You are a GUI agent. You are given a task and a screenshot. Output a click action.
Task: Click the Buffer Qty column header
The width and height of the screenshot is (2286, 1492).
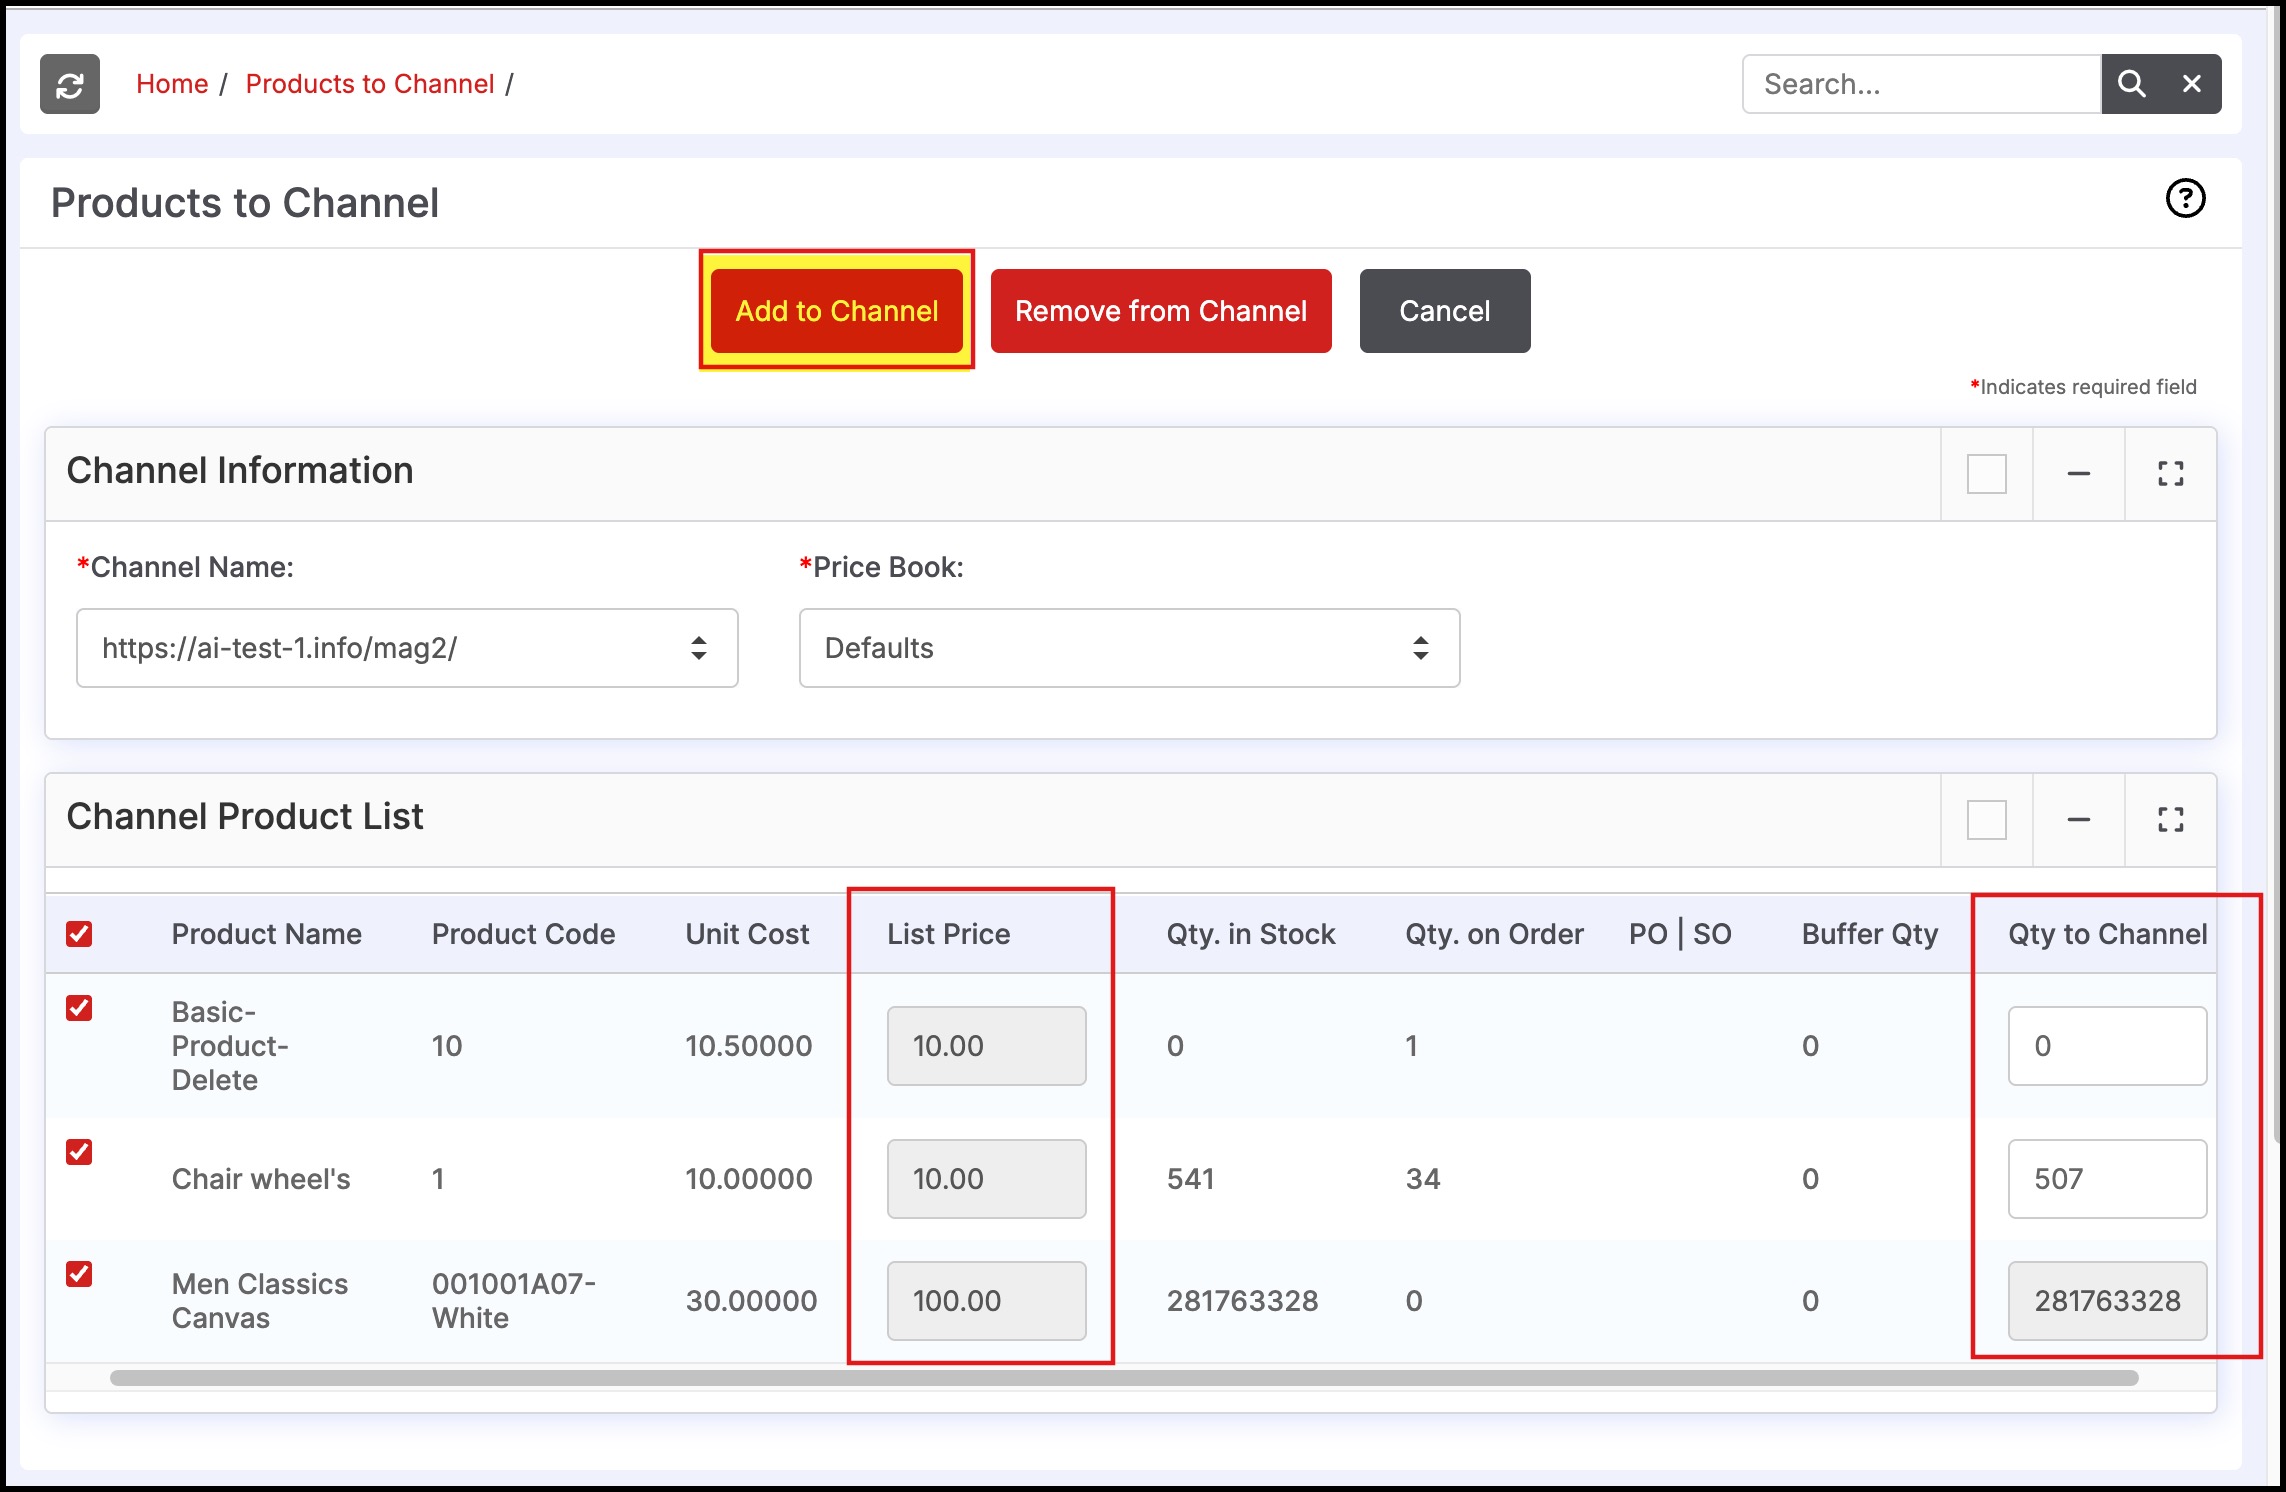pos(1870,934)
